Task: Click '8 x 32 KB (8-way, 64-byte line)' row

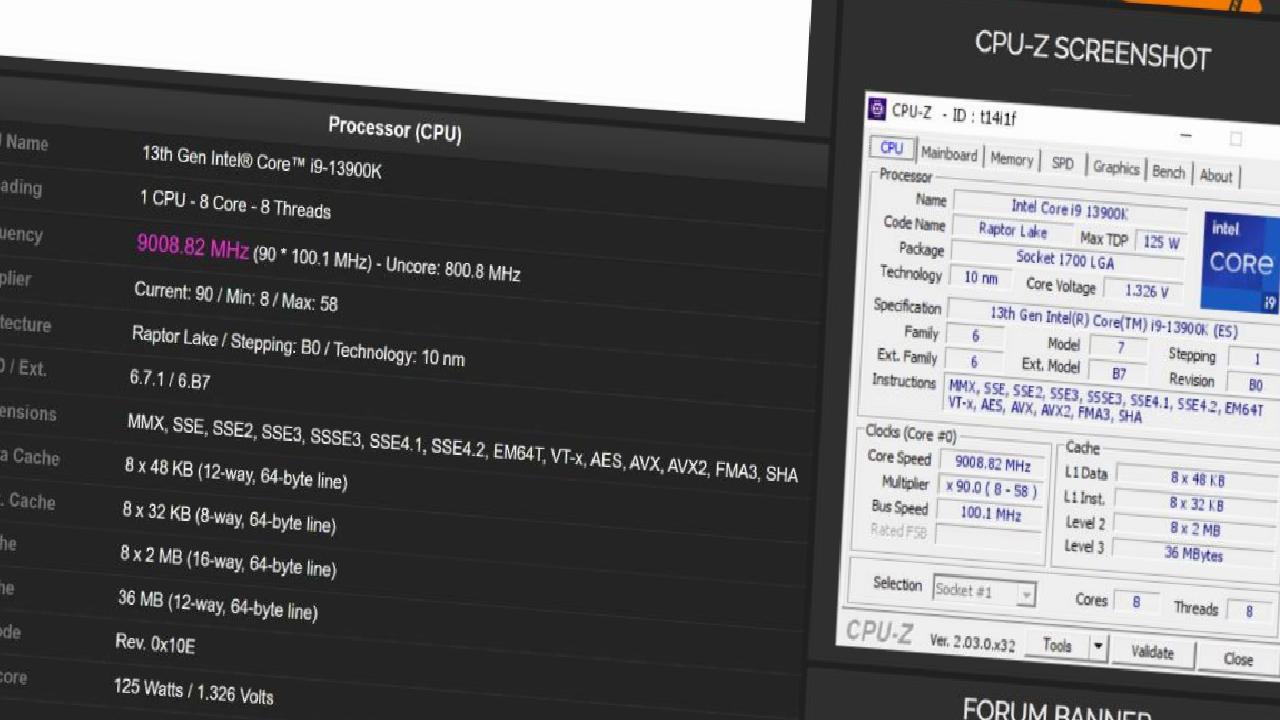Action: [229, 517]
